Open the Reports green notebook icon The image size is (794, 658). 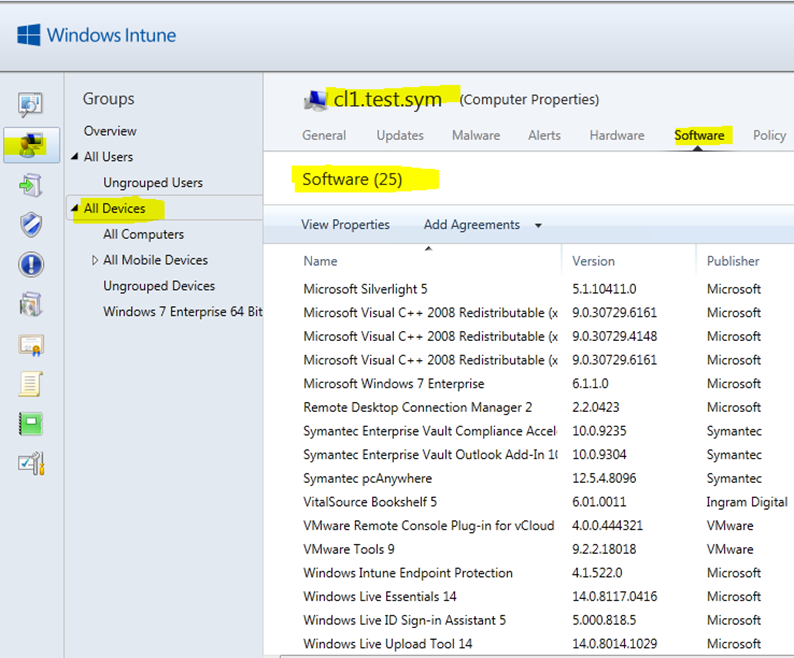[31, 424]
